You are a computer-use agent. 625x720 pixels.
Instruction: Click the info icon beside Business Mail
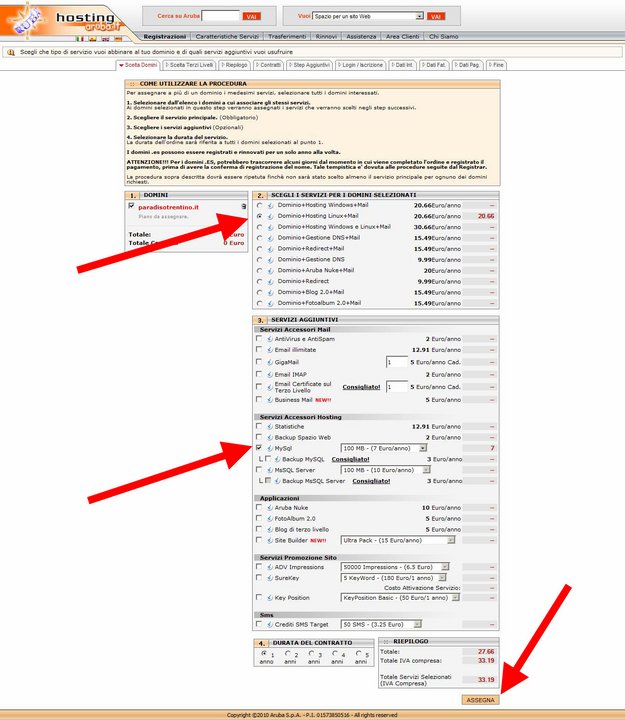coord(270,400)
